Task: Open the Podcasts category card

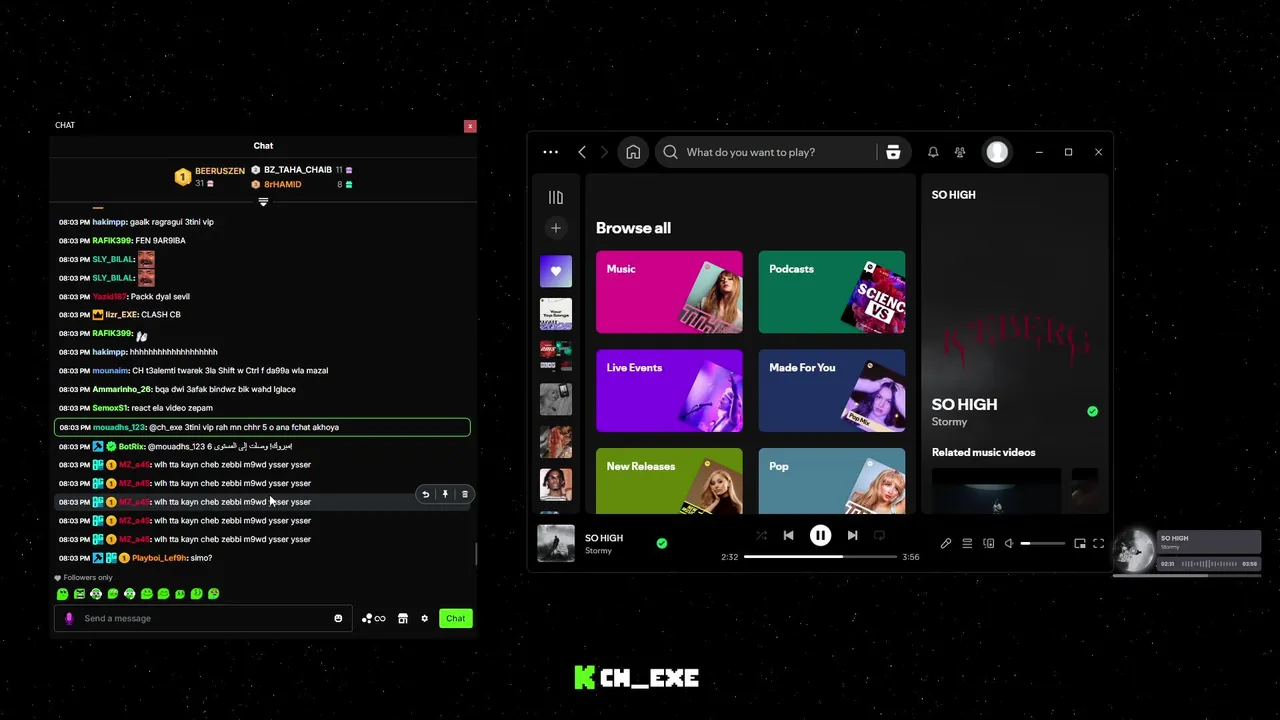Action: point(832,292)
